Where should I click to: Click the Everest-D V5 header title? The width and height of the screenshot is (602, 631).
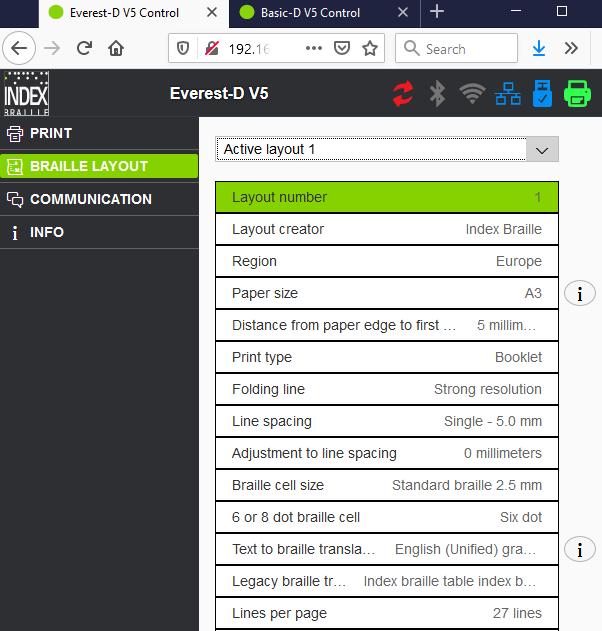click(219, 93)
